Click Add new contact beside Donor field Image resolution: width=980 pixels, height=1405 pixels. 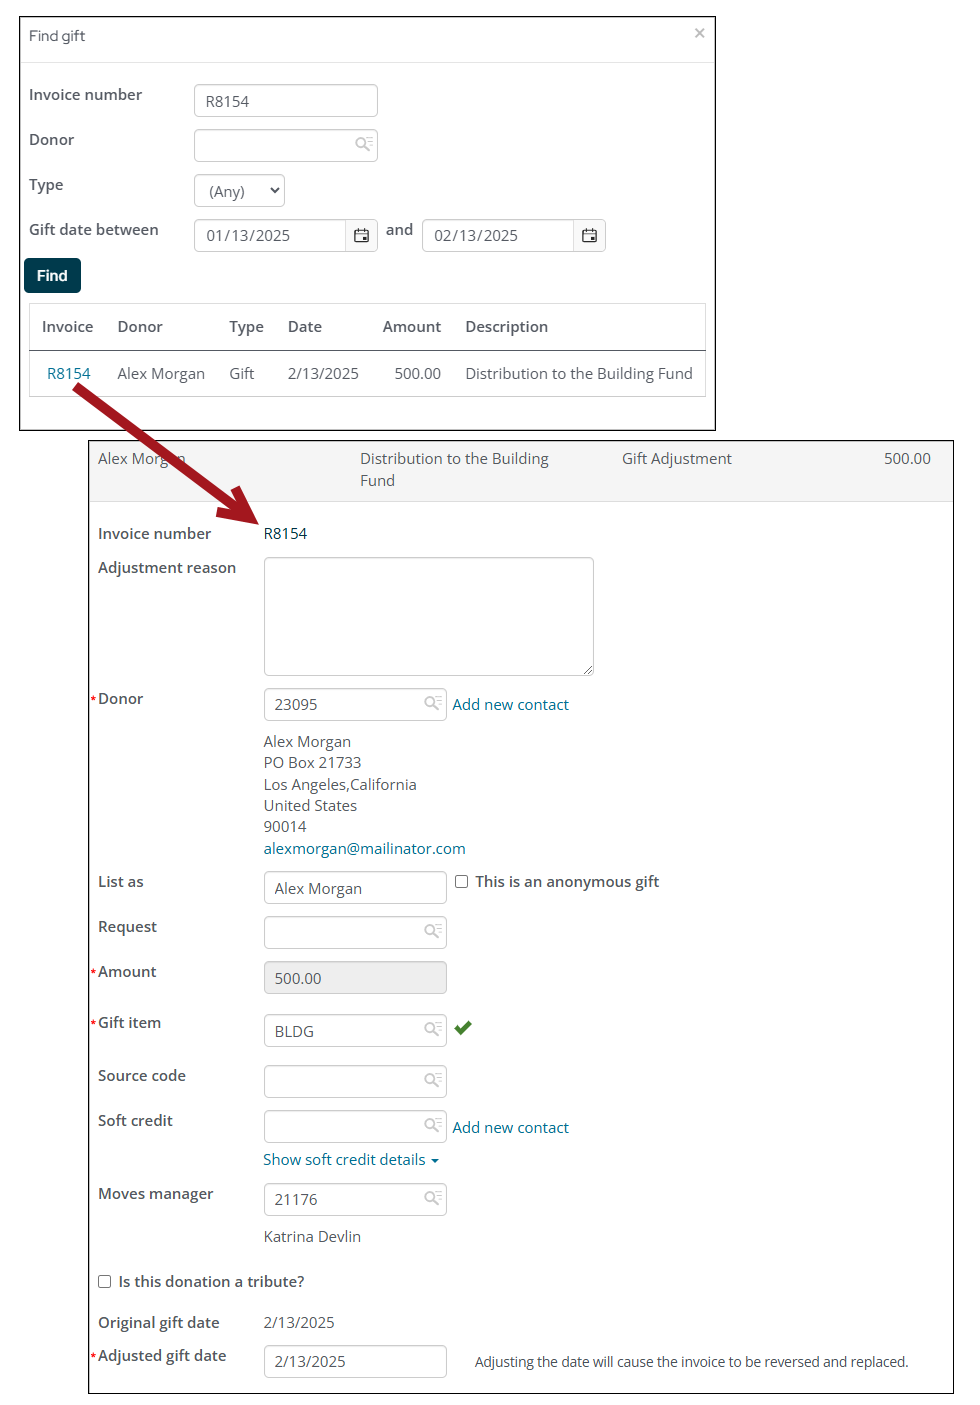pos(510,705)
